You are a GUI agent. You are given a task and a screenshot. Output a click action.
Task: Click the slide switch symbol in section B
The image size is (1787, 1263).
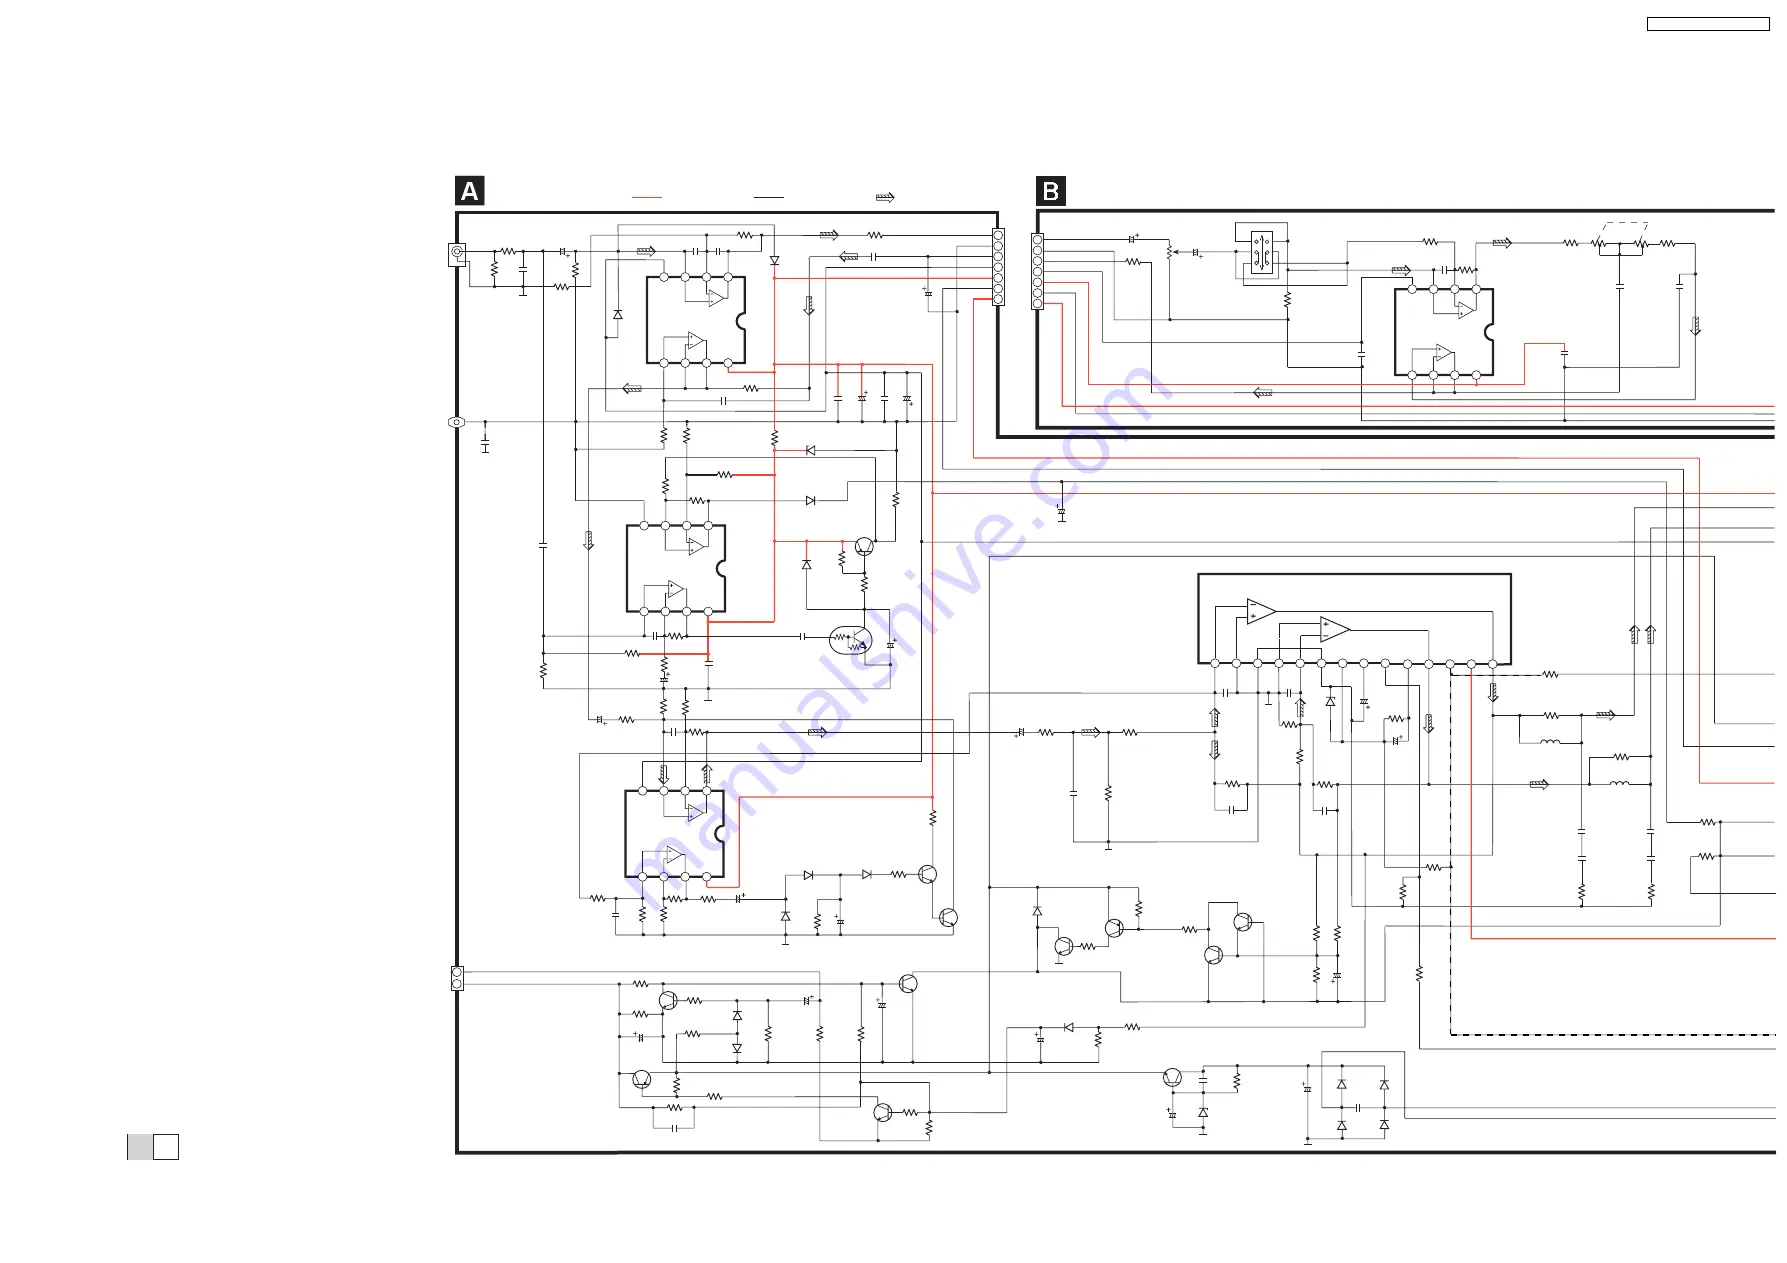(1262, 253)
